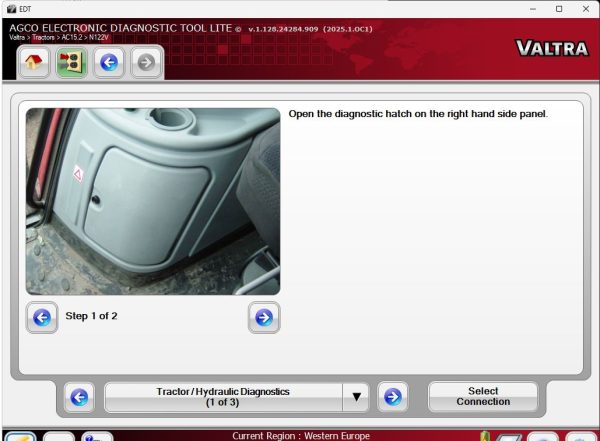Click the Valtra logo
The image size is (600, 441).
pos(552,49)
